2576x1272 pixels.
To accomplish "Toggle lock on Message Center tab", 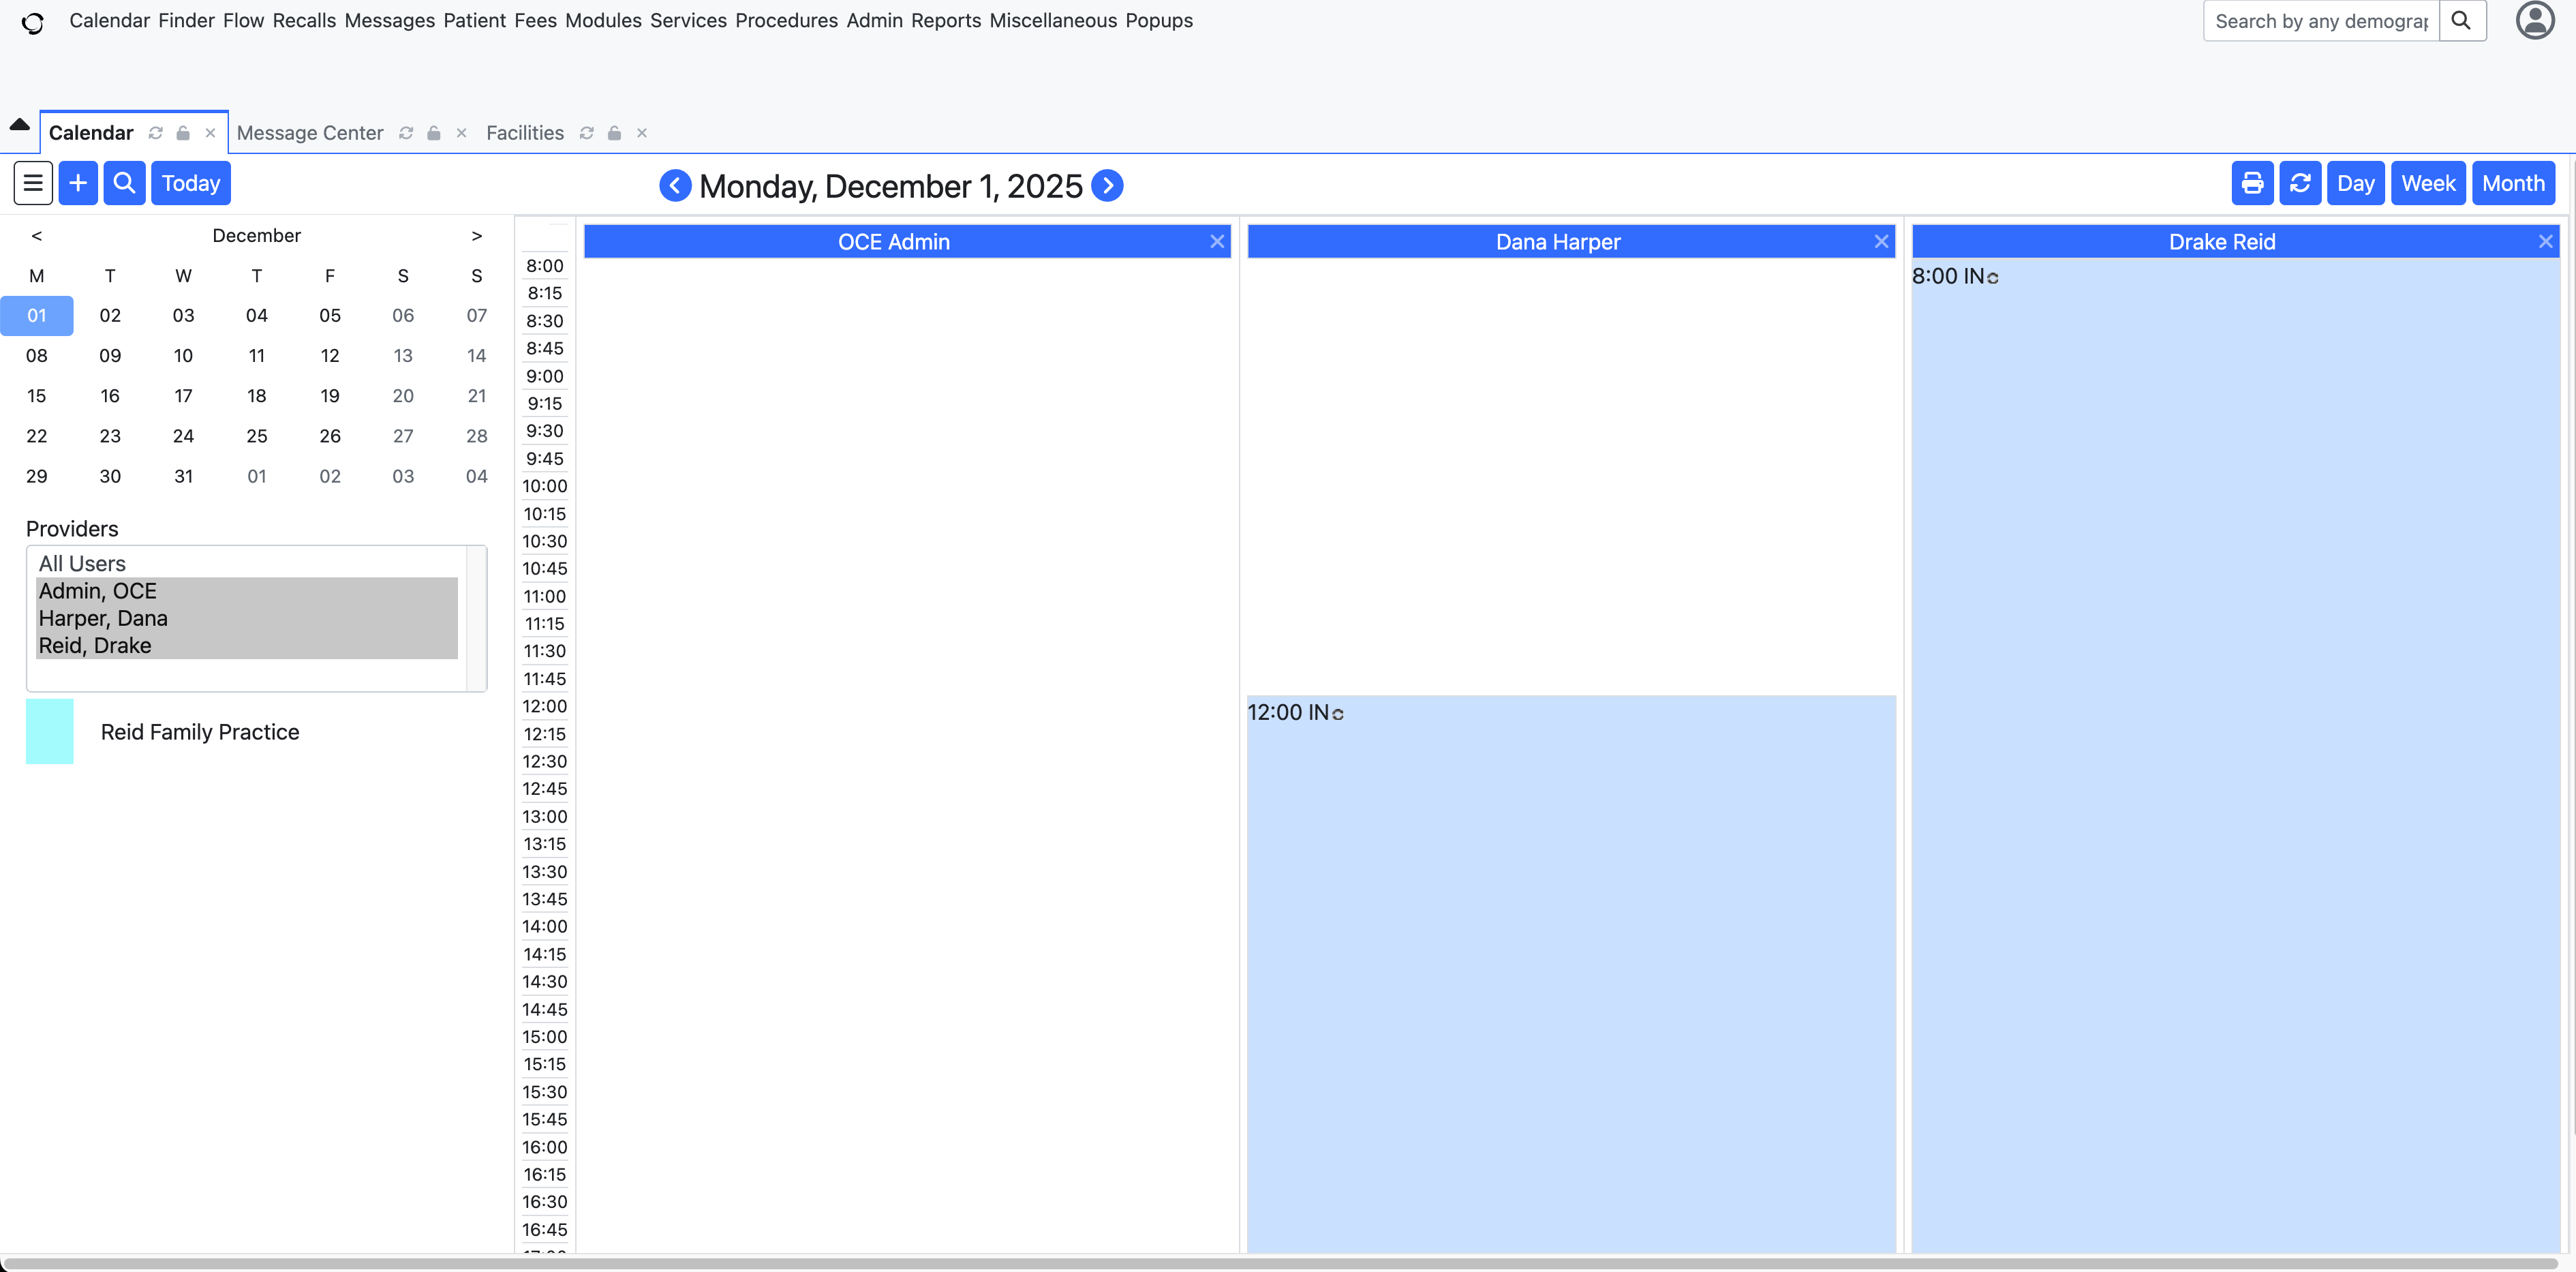I will point(434,133).
